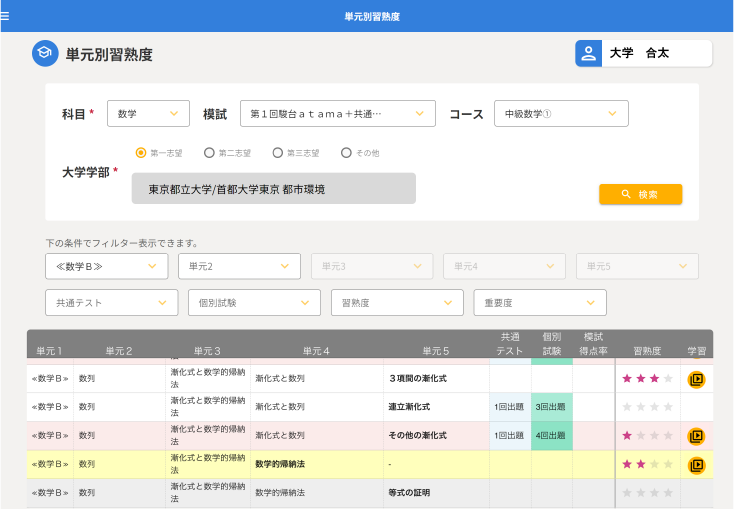Open the 単元2 filter dropdown

tap(239, 266)
